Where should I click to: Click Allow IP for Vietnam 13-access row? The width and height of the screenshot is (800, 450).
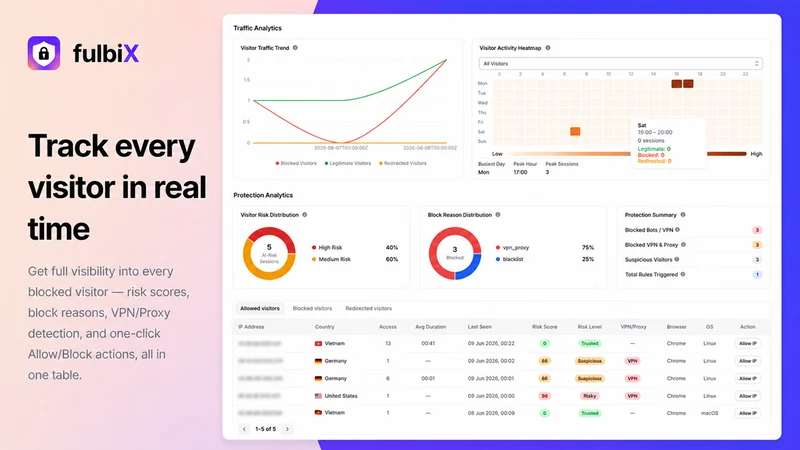click(x=747, y=343)
